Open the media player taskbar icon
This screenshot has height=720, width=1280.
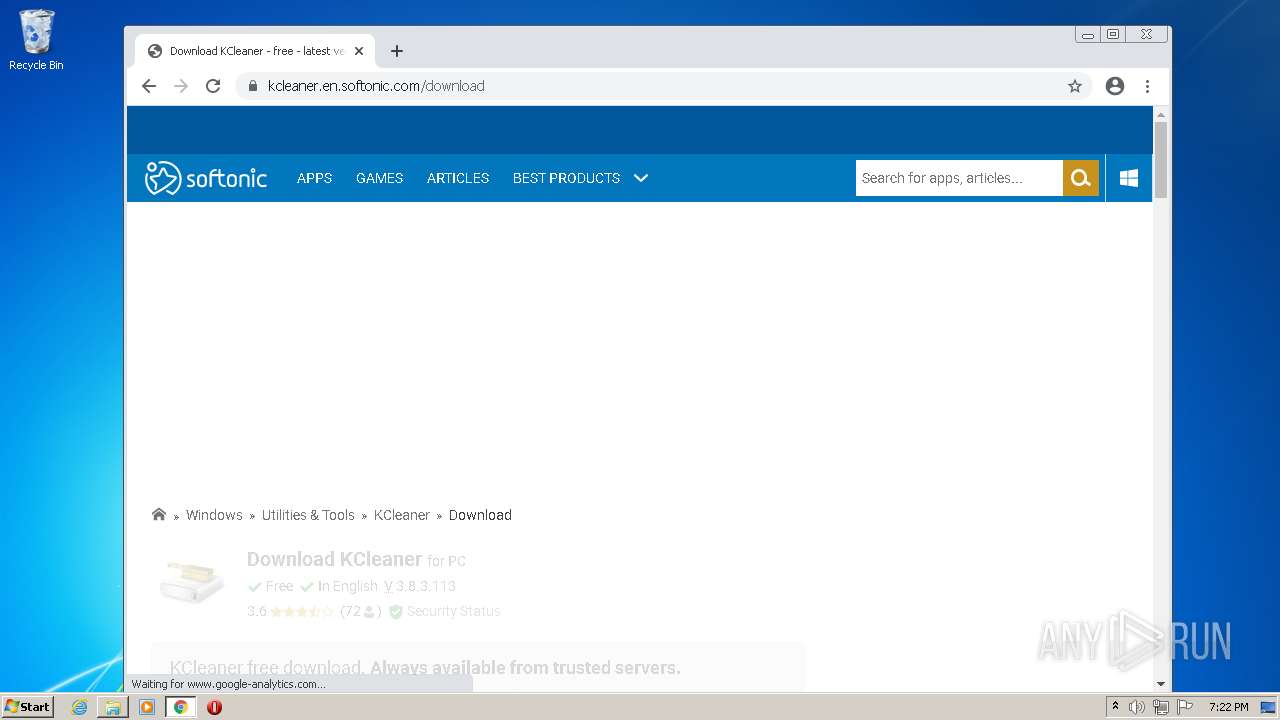click(147, 707)
